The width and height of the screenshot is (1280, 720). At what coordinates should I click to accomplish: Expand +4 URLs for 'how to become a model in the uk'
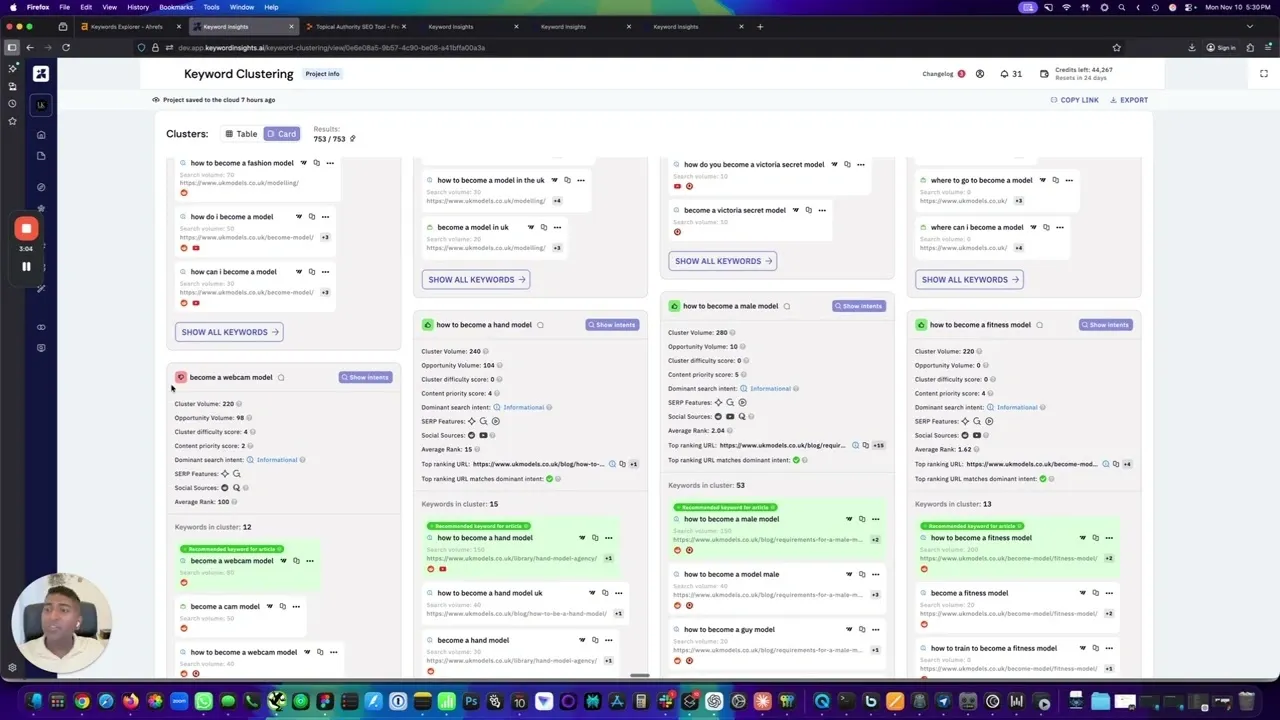(x=557, y=201)
